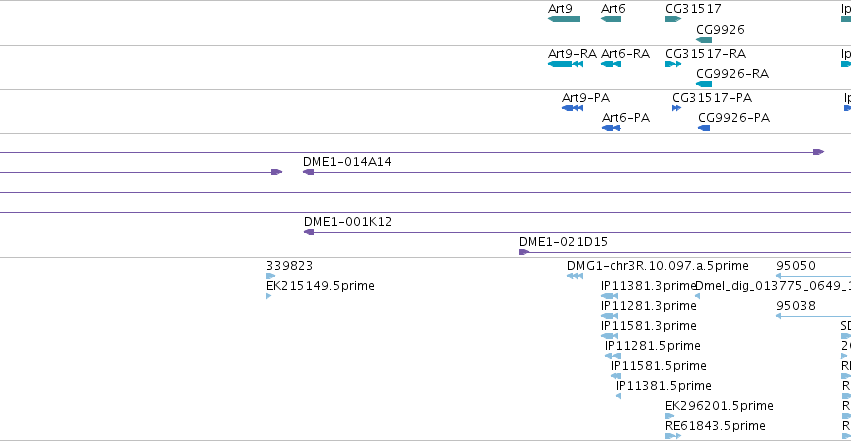Click the IP11281.3prime EST glyph

tap(609, 316)
